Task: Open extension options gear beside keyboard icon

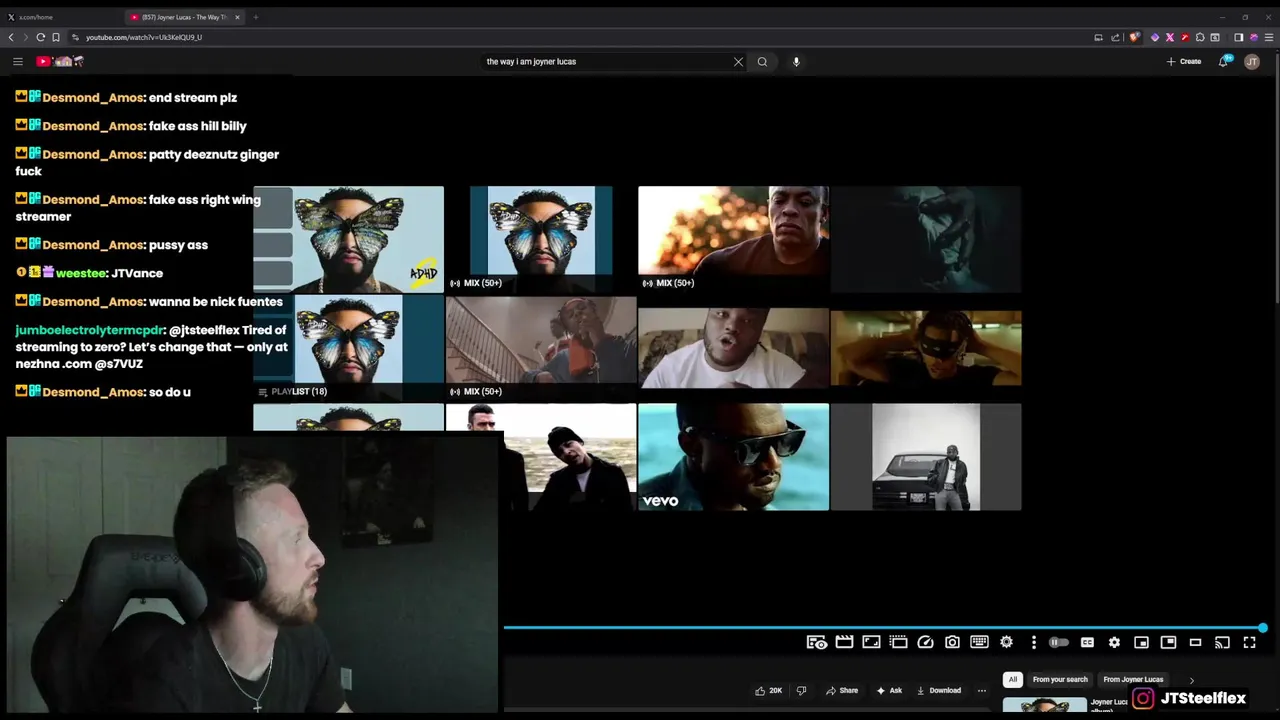Action: pyautogui.click(x=1006, y=642)
